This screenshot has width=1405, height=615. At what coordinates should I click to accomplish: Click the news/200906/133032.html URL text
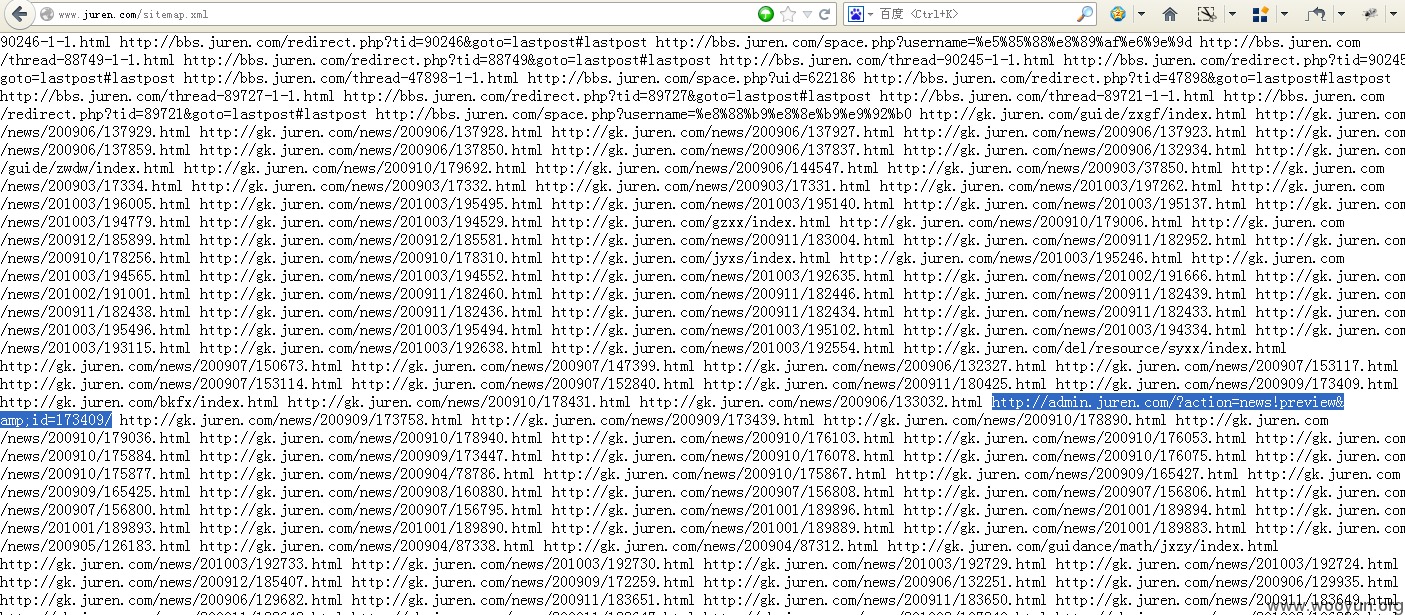click(811, 402)
